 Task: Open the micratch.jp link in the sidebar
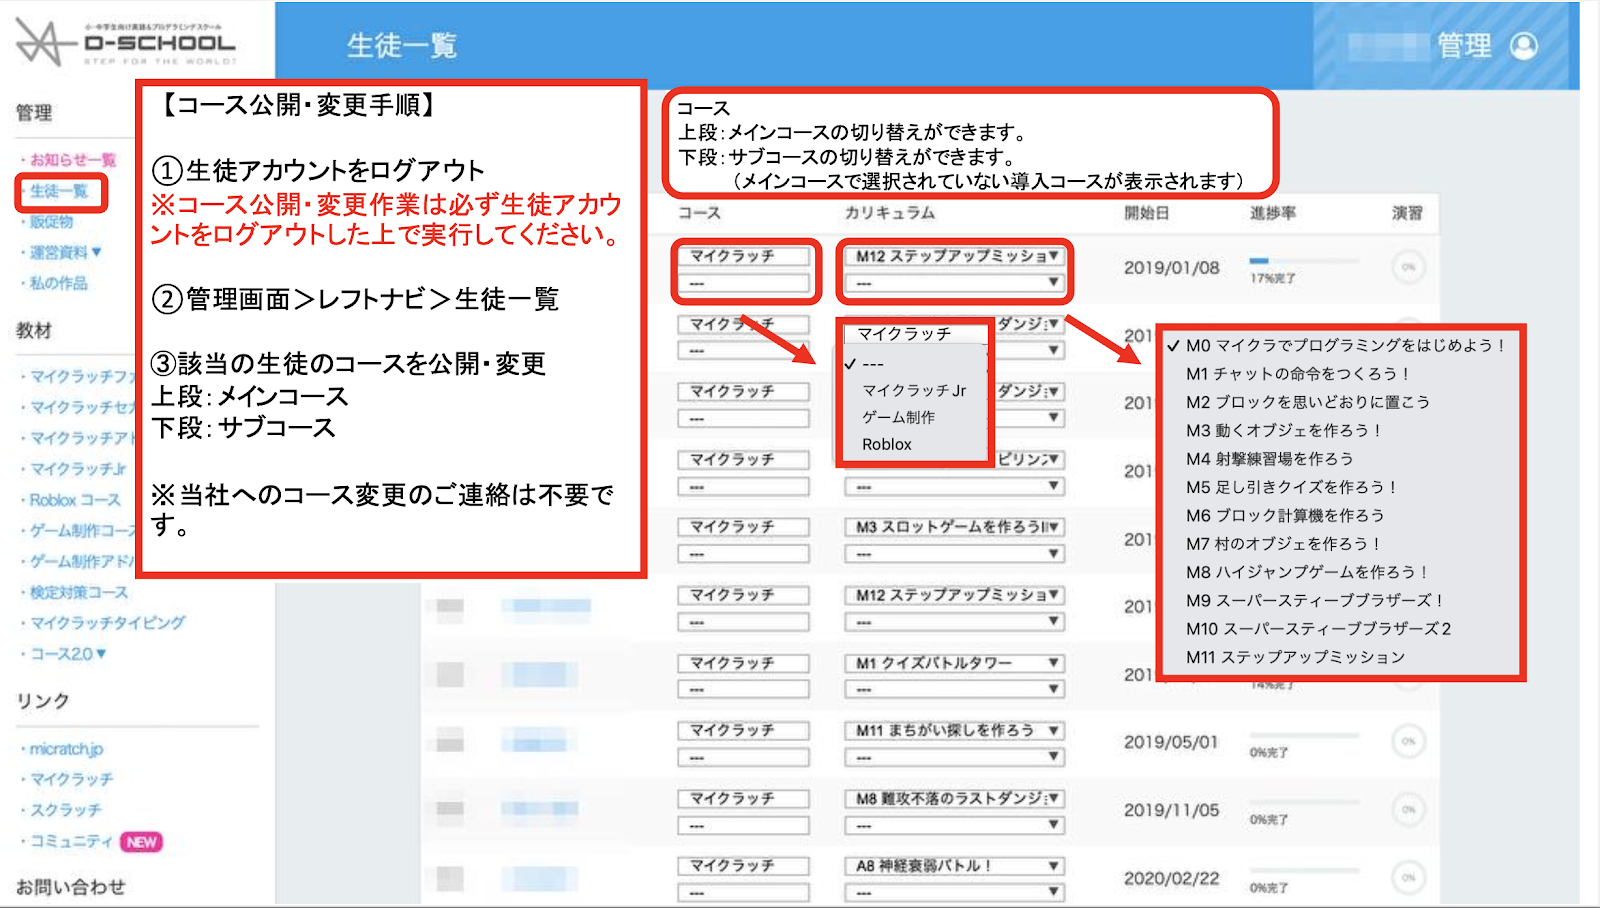point(66,749)
